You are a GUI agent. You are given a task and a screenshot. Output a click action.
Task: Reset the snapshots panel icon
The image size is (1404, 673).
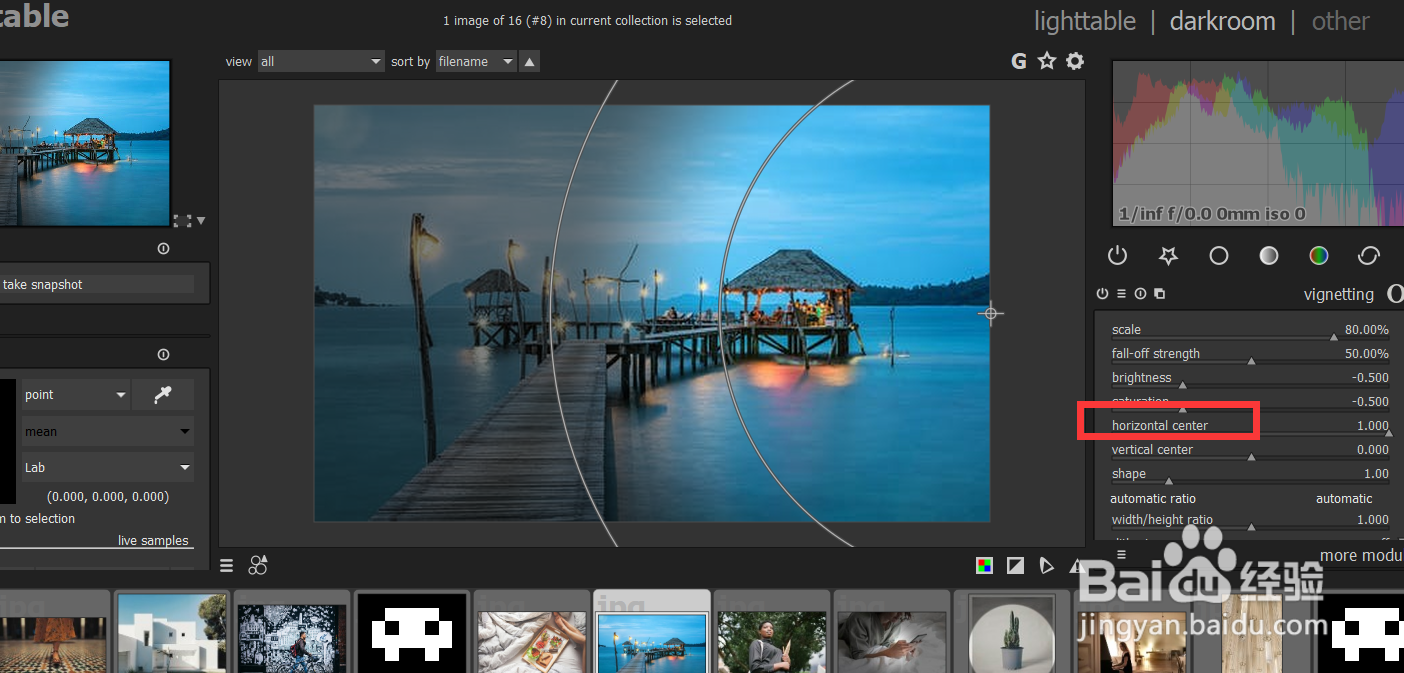[x=163, y=249]
